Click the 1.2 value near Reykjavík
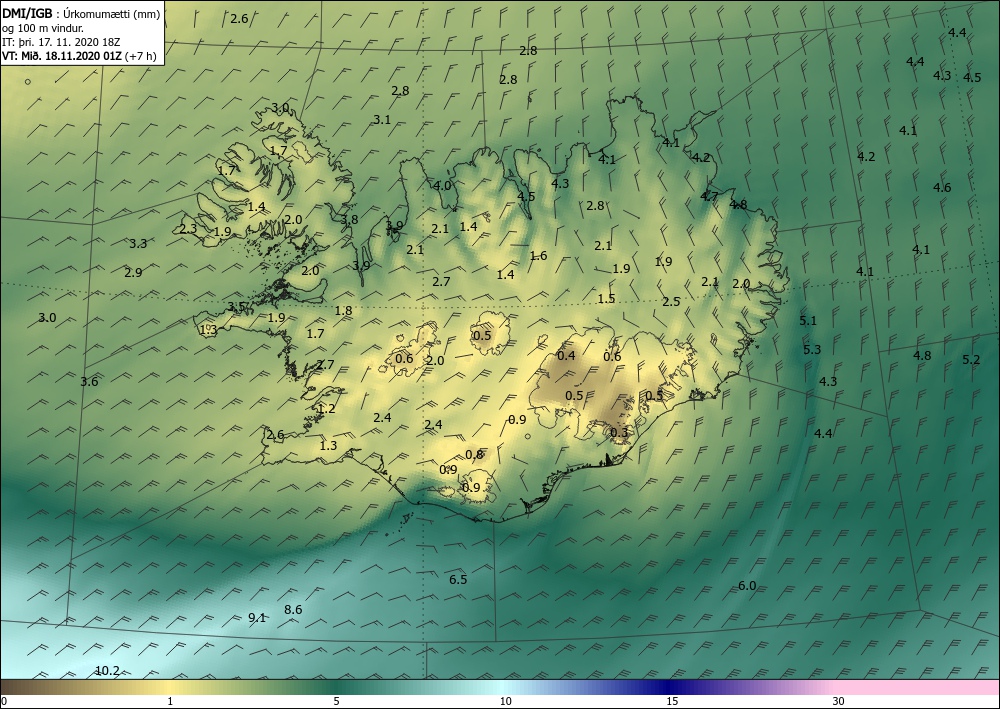1000x709 pixels. pos(327,409)
